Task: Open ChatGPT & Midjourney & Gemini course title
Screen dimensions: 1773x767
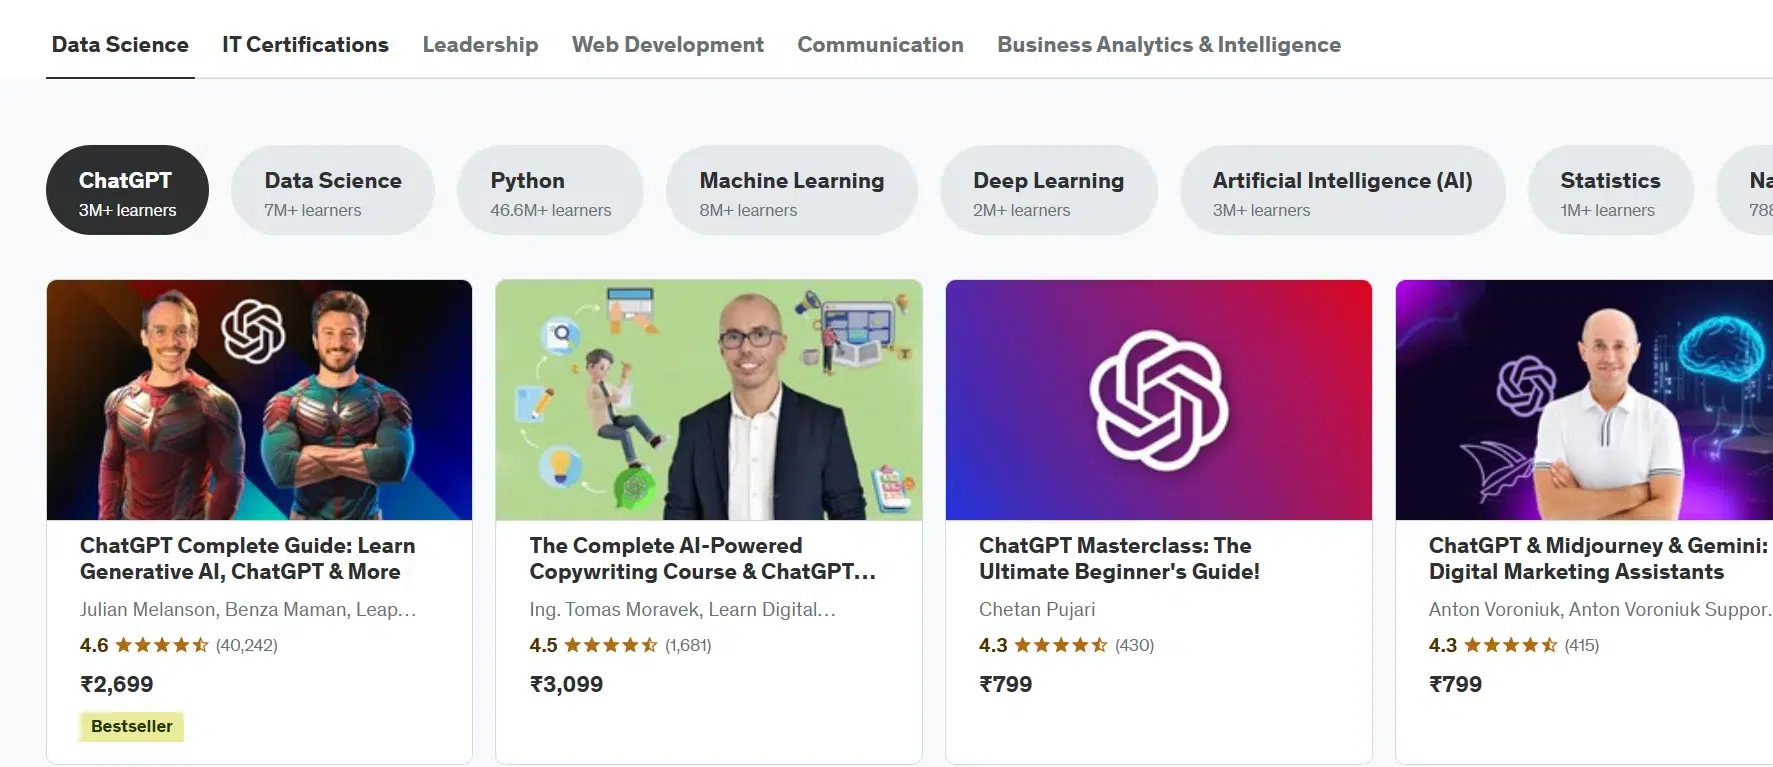Action: [1598, 559]
